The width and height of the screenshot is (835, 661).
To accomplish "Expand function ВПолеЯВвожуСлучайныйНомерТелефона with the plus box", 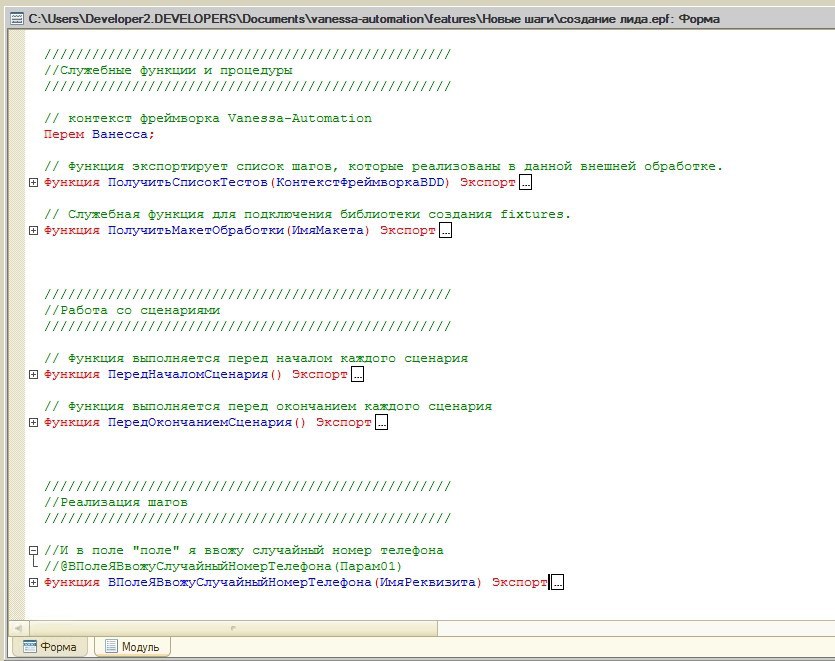I will [34, 582].
